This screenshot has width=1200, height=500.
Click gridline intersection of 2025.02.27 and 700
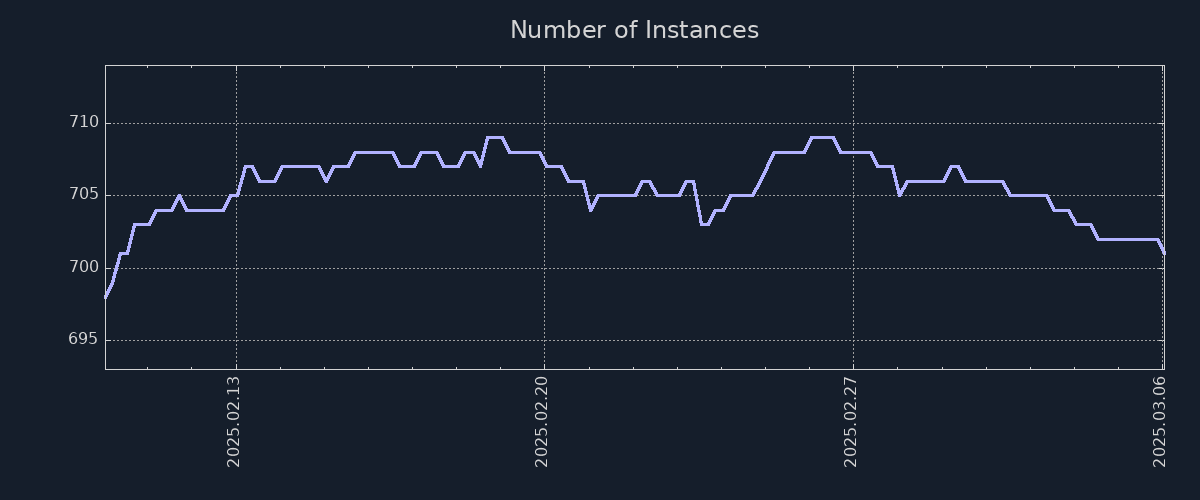pyautogui.click(x=853, y=267)
